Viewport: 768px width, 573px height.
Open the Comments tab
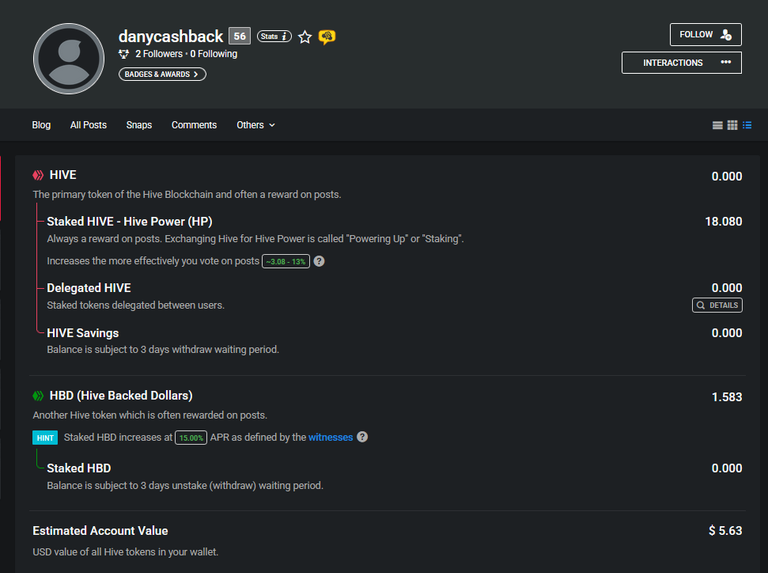(194, 125)
